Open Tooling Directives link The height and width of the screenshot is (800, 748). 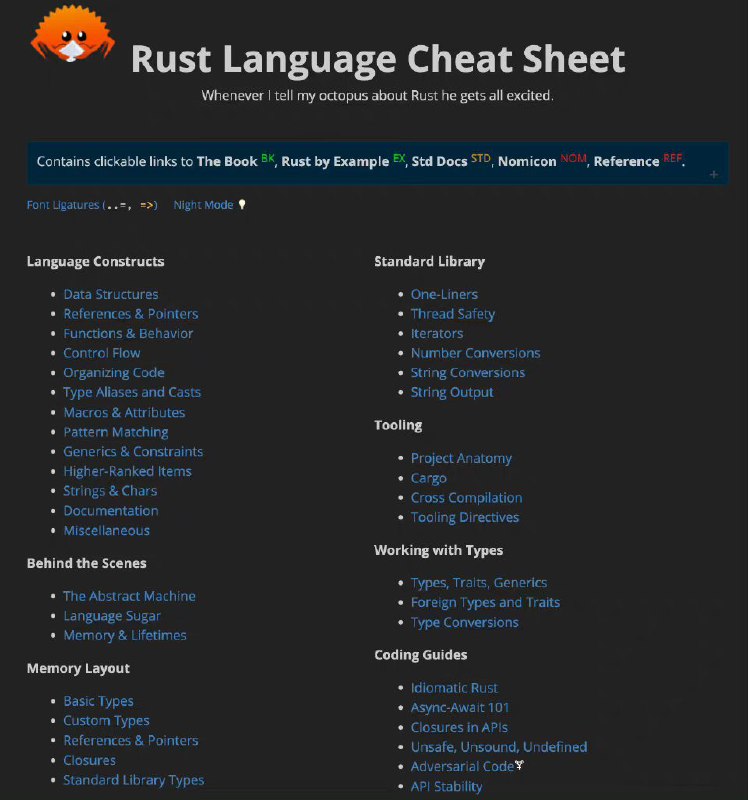click(465, 517)
